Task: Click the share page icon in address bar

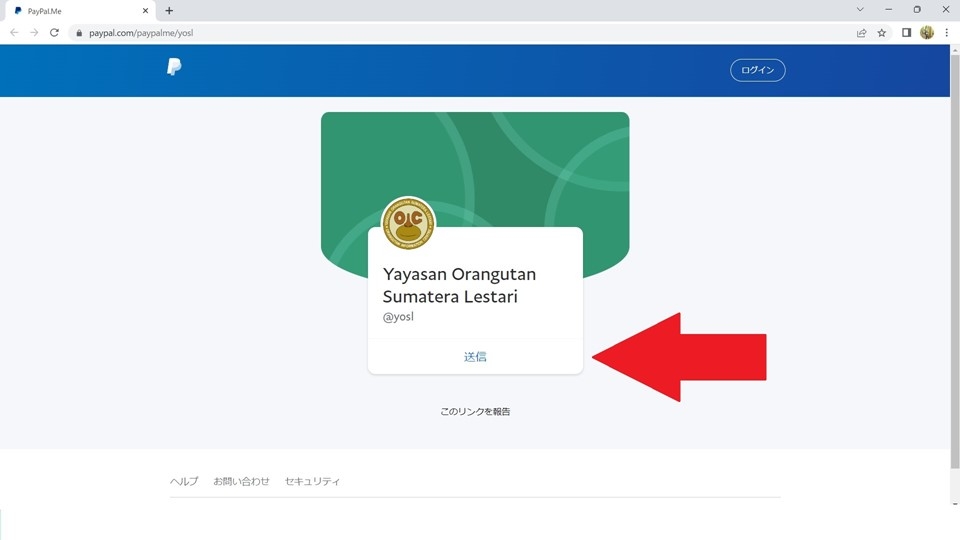Action: [x=861, y=33]
